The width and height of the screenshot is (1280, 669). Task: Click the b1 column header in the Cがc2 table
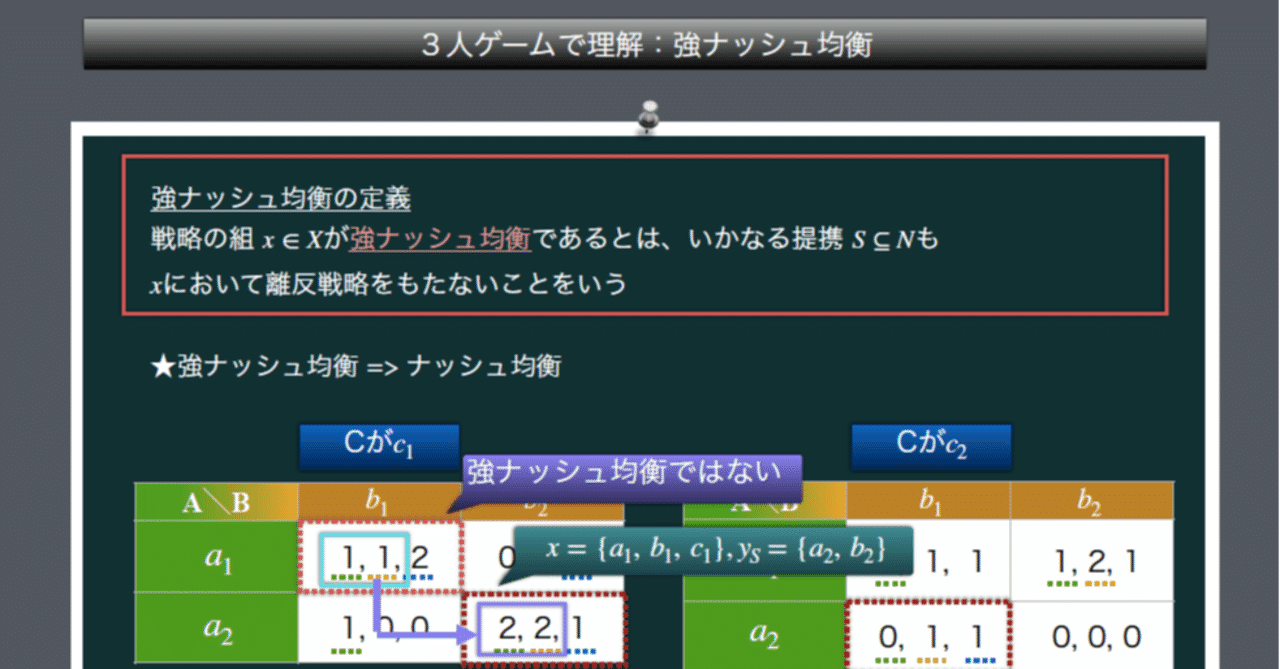[x=929, y=501]
